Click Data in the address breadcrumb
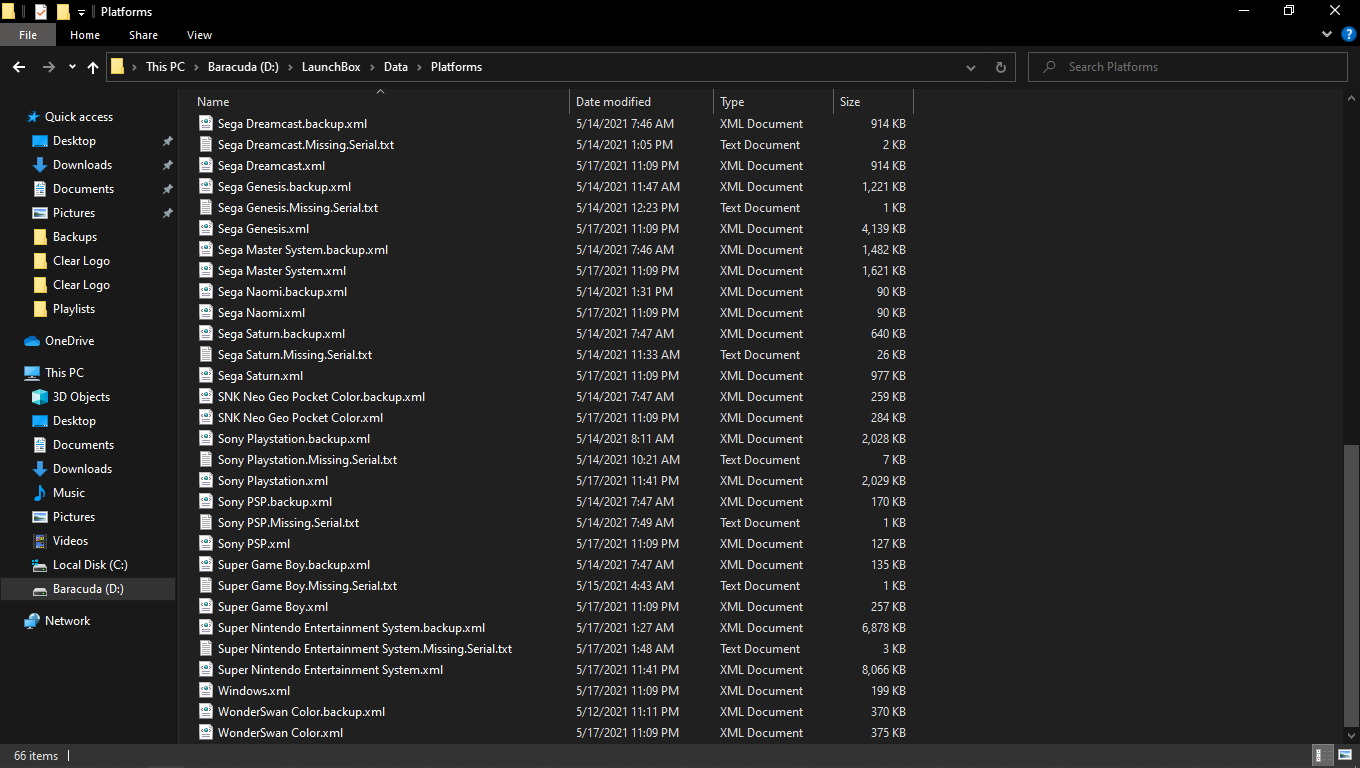1360x768 pixels. 396,67
